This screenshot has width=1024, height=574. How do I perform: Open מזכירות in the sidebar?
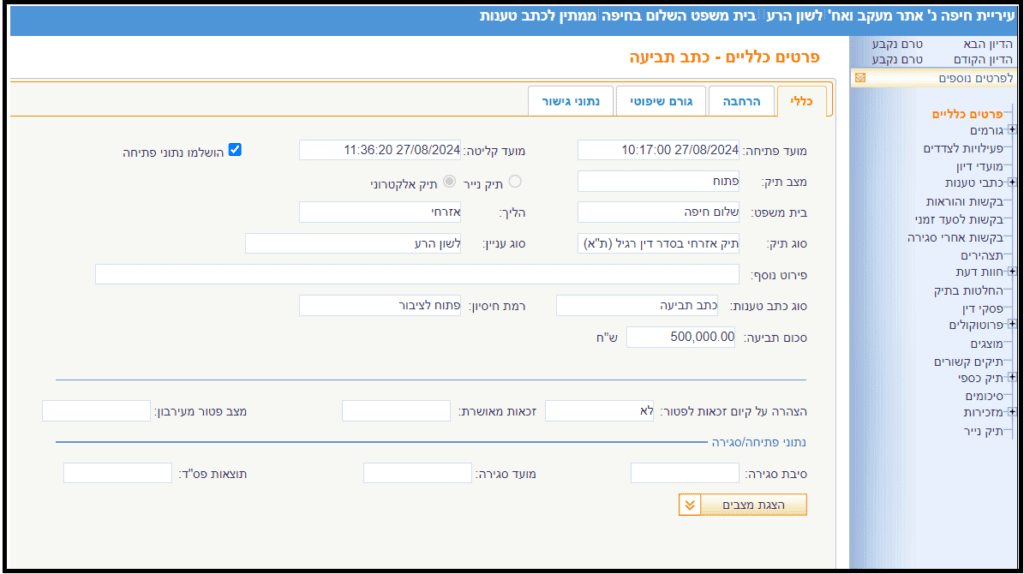(984, 413)
